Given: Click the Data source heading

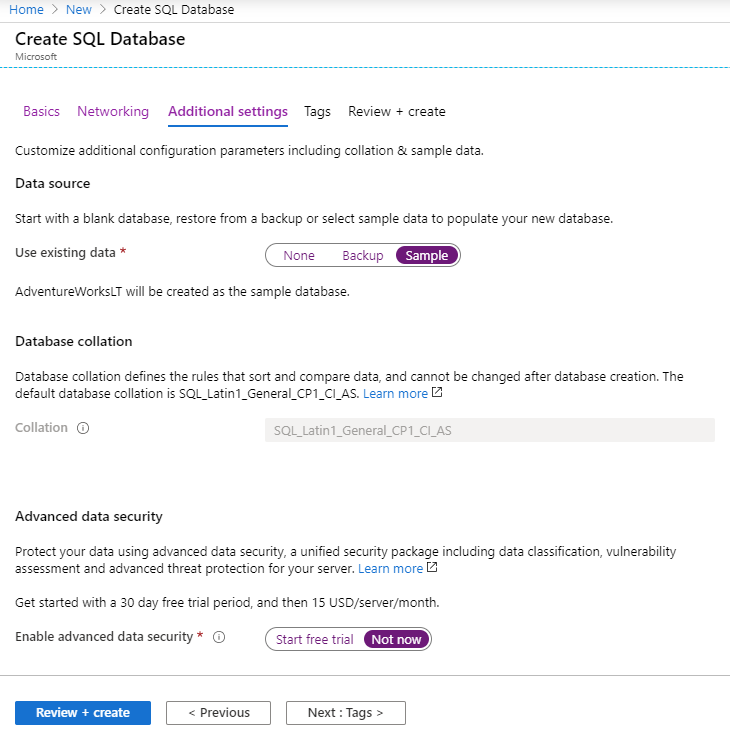Looking at the screenshot, I should pos(52,183).
